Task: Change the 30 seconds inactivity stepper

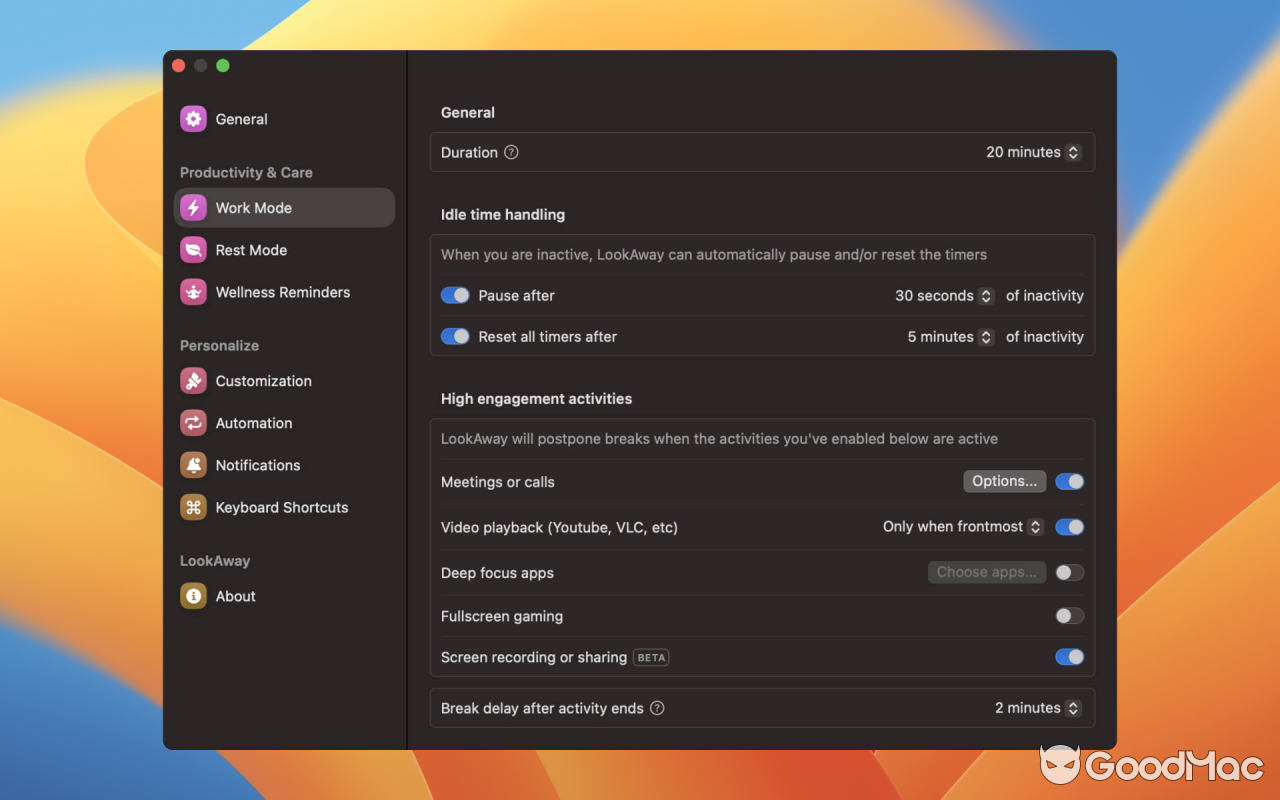Action: (x=986, y=295)
